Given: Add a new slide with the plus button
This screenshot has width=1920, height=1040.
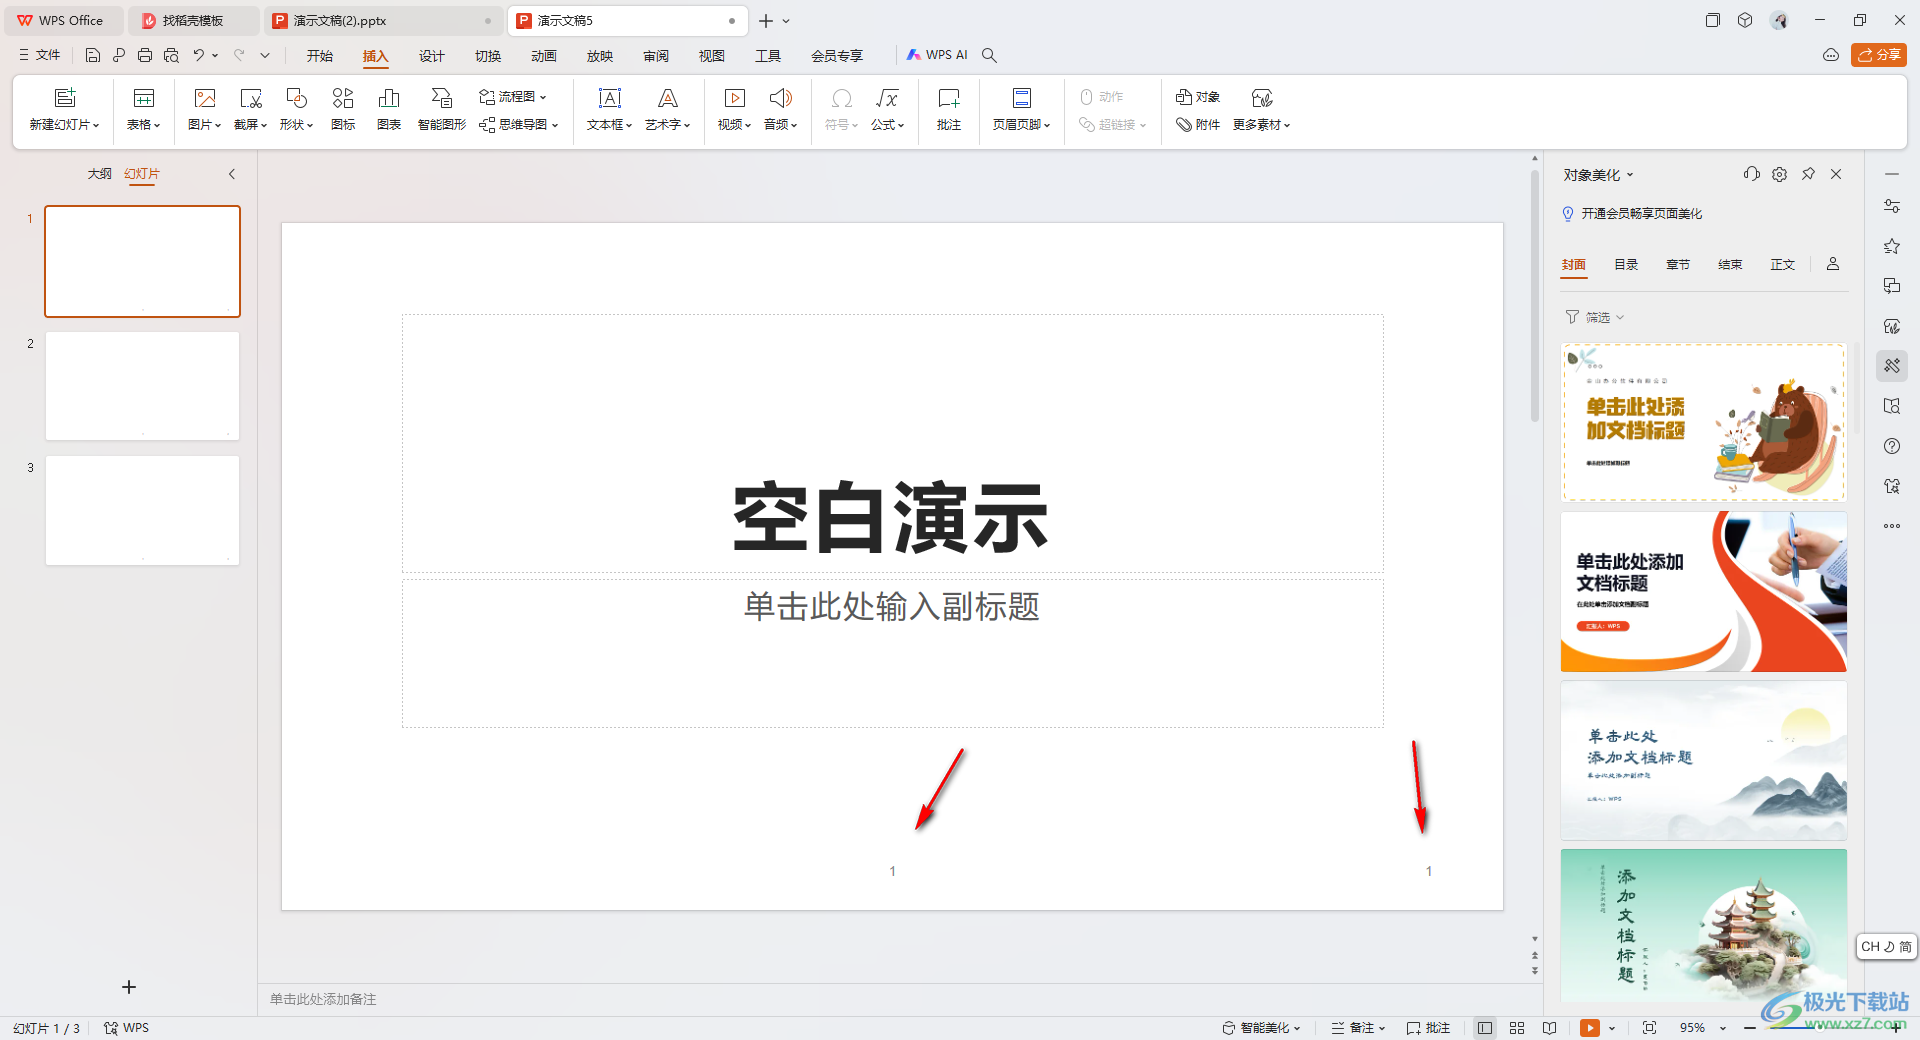Looking at the screenshot, I should click(x=129, y=987).
